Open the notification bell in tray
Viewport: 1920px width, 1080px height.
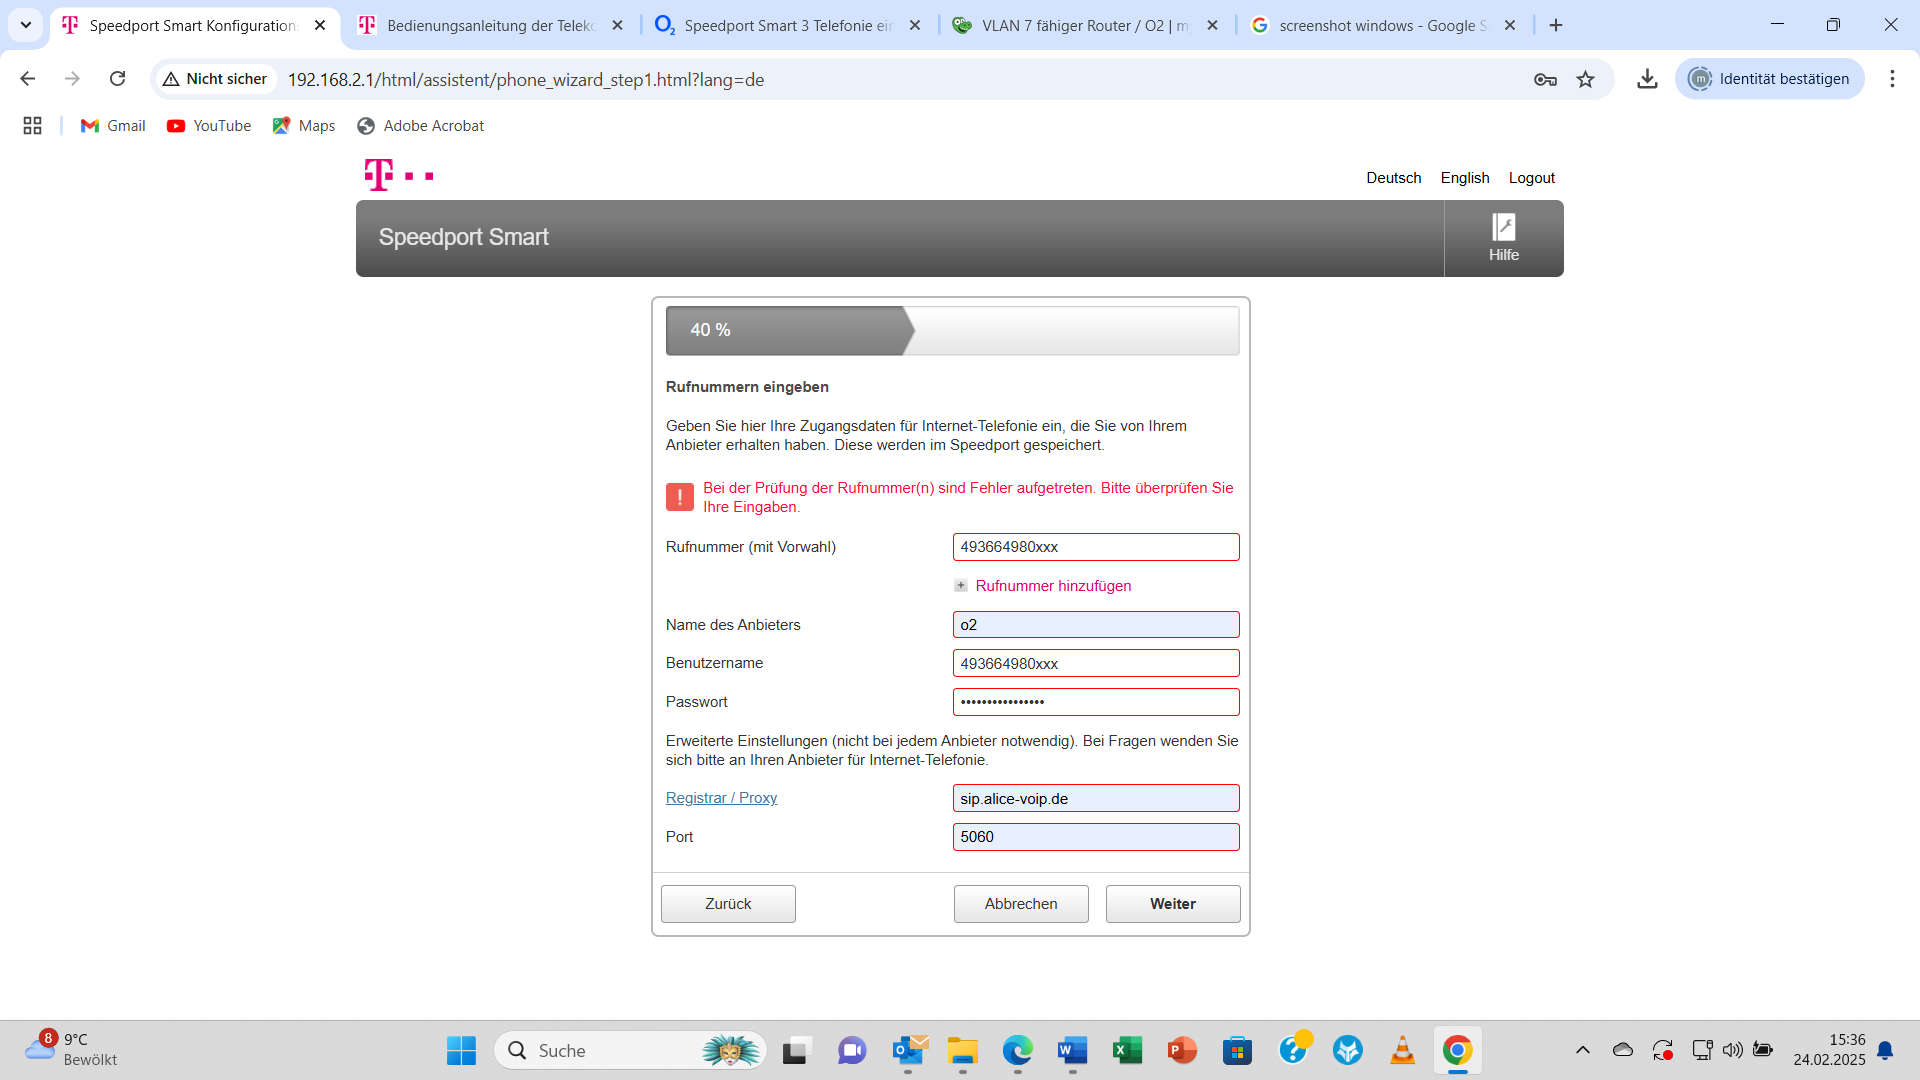[x=1885, y=1050]
